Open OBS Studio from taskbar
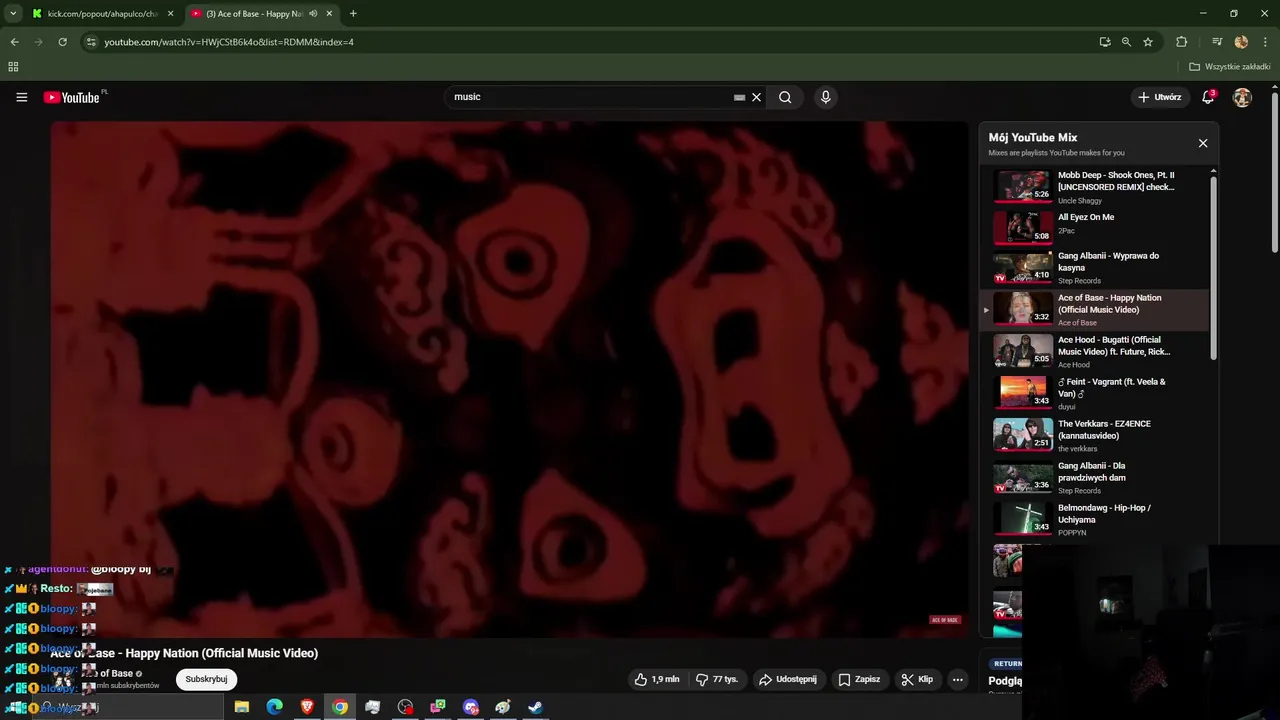Viewport: 1280px width, 720px height. point(405,707)
